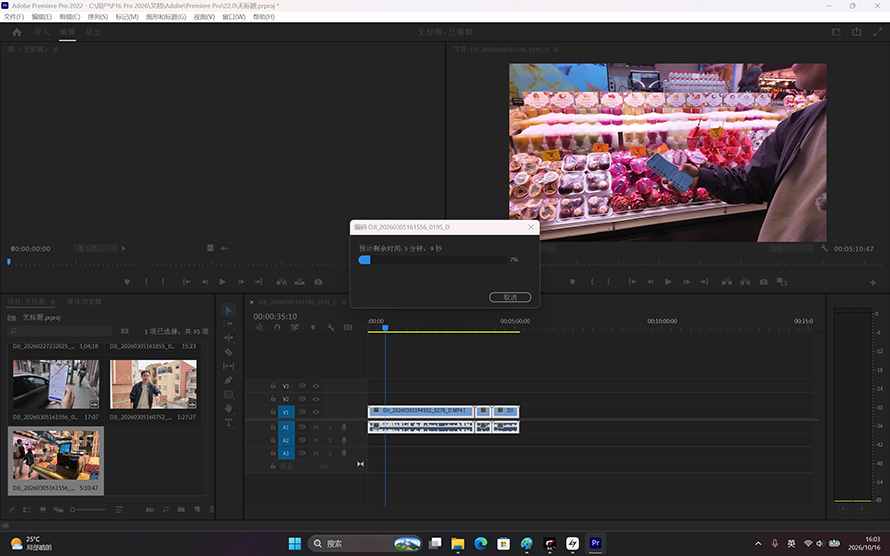Screen dimensions: 890x556
Task: Open Program monitor settings wrench
Action: [824, 248]
